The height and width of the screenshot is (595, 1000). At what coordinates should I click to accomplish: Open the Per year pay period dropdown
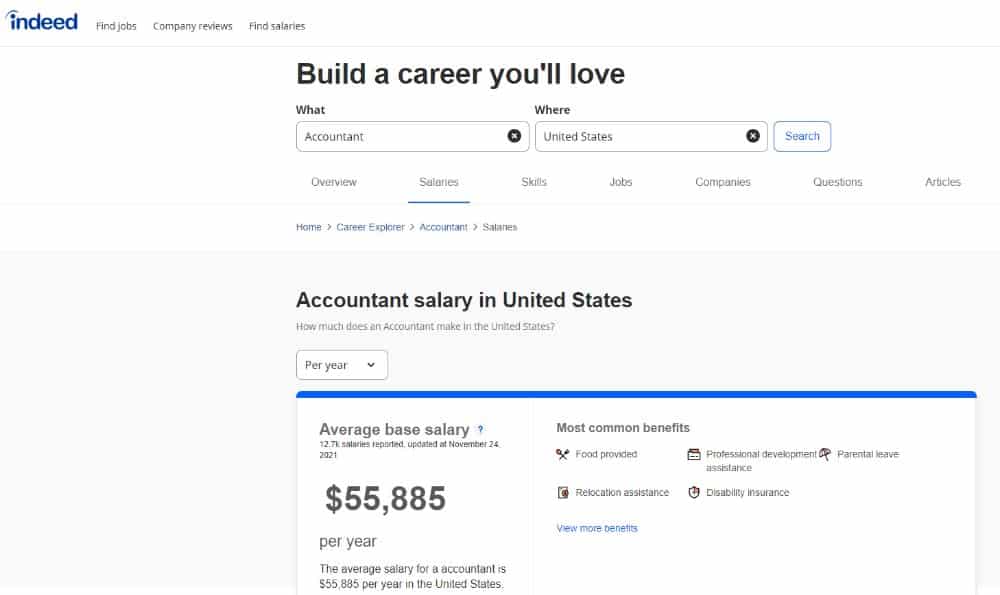point(342,365)
